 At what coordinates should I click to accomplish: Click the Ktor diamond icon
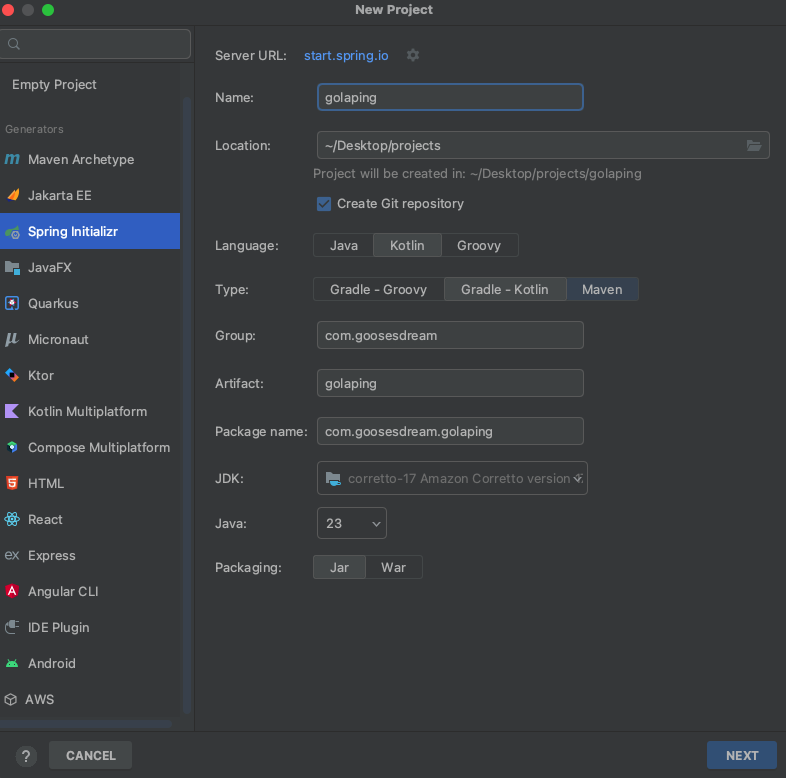(x=12, y=375)
